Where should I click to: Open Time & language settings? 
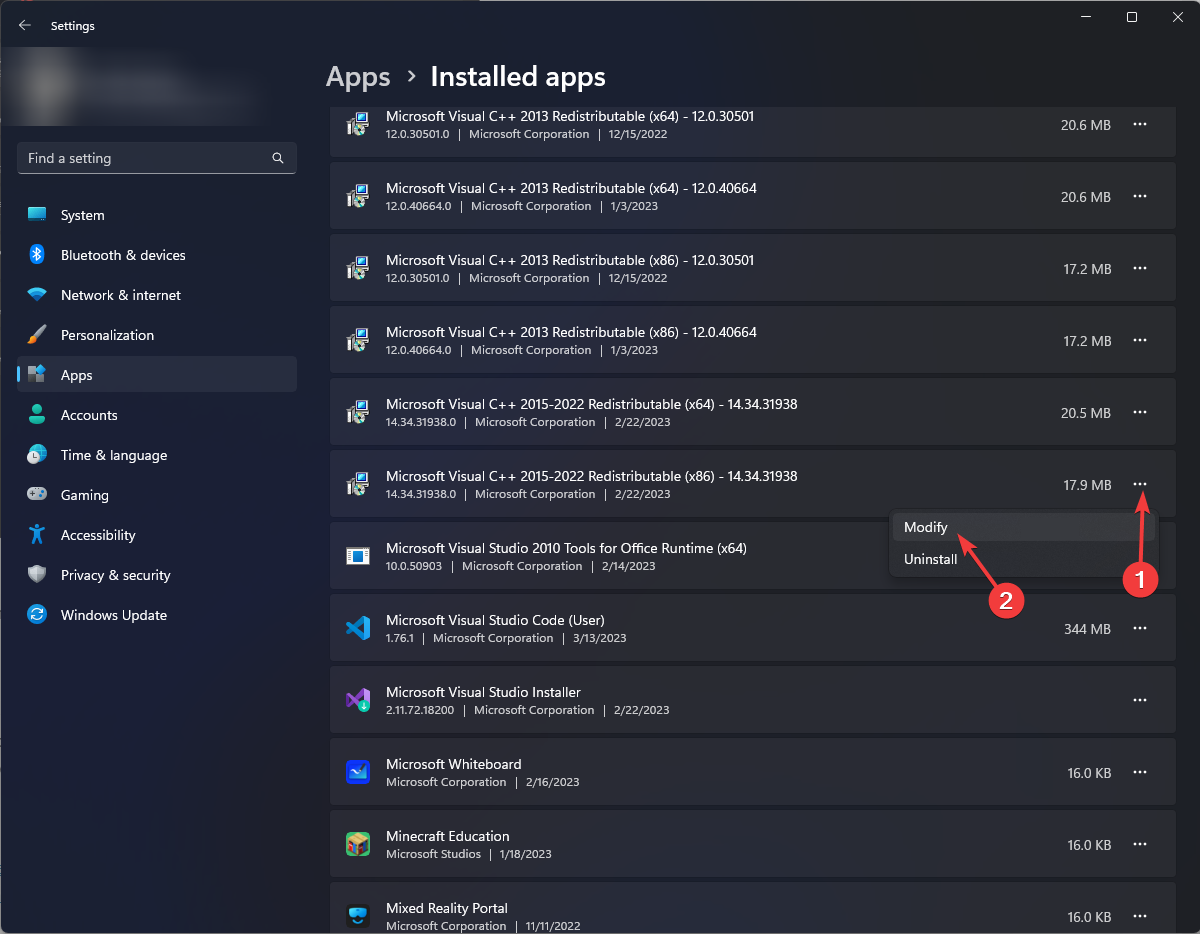click(x=157, y=455)
